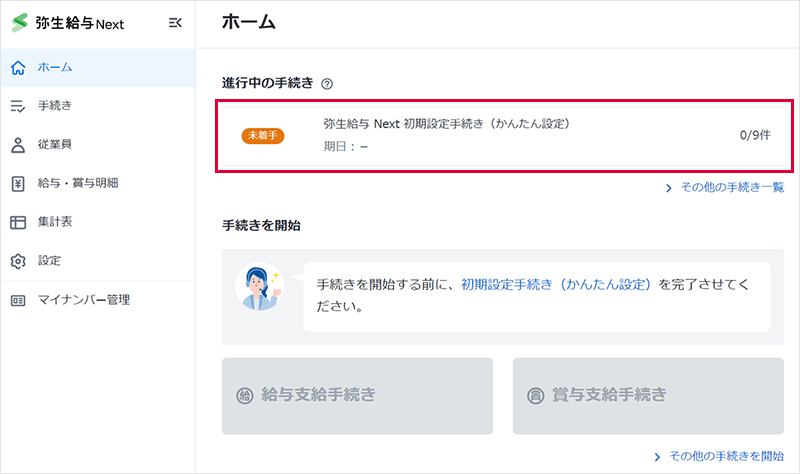This screenshot has width=800, height=474.
Task: Click the 進行中の手続き section heading
Action: pos(267,83)
